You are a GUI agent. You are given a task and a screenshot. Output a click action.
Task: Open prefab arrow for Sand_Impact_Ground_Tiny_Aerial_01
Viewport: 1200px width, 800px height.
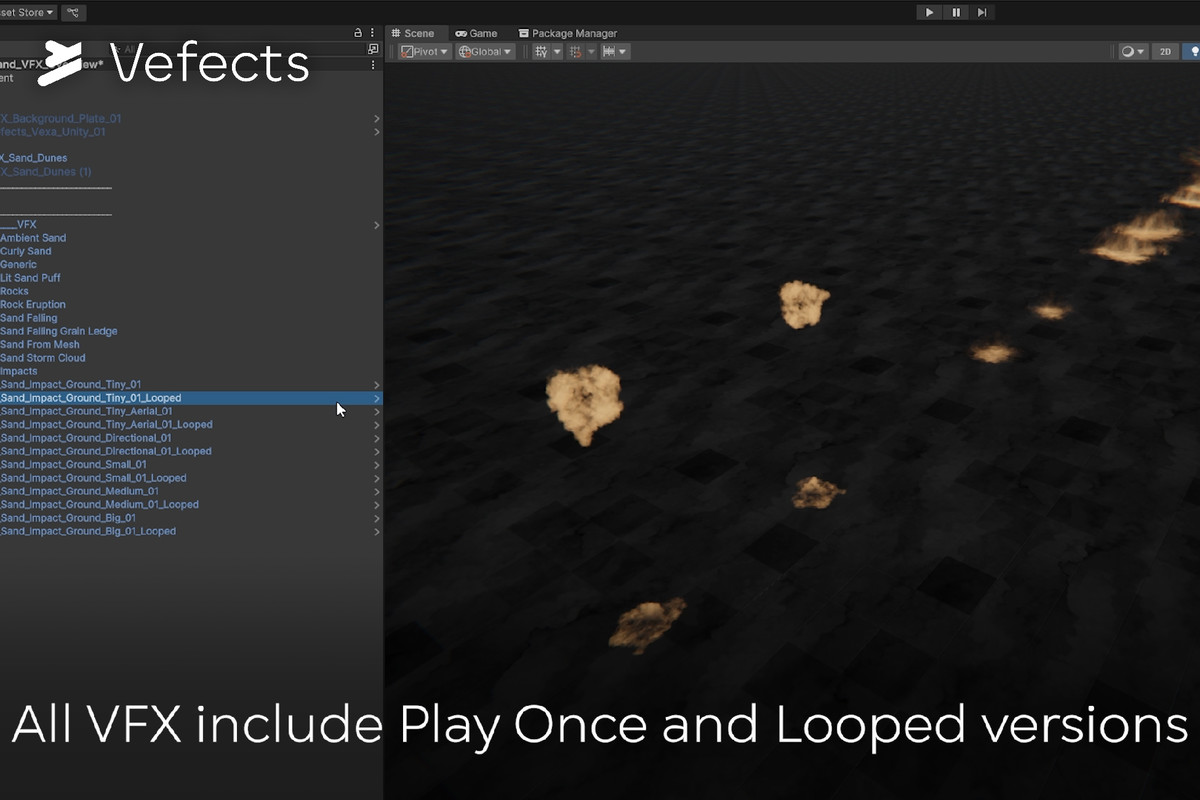point(377,411)
